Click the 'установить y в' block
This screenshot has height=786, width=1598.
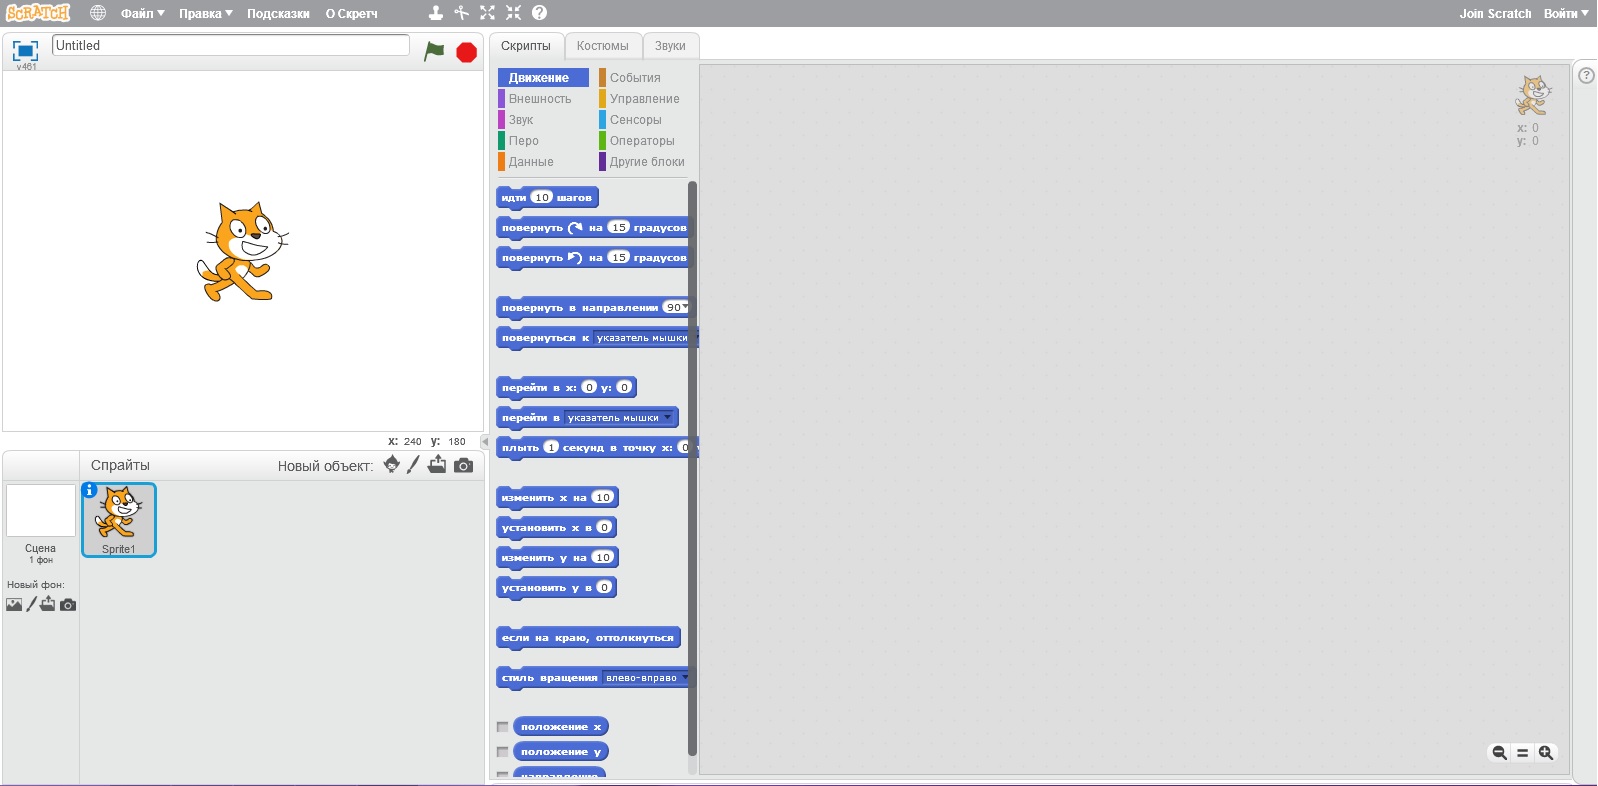[556, 588]
